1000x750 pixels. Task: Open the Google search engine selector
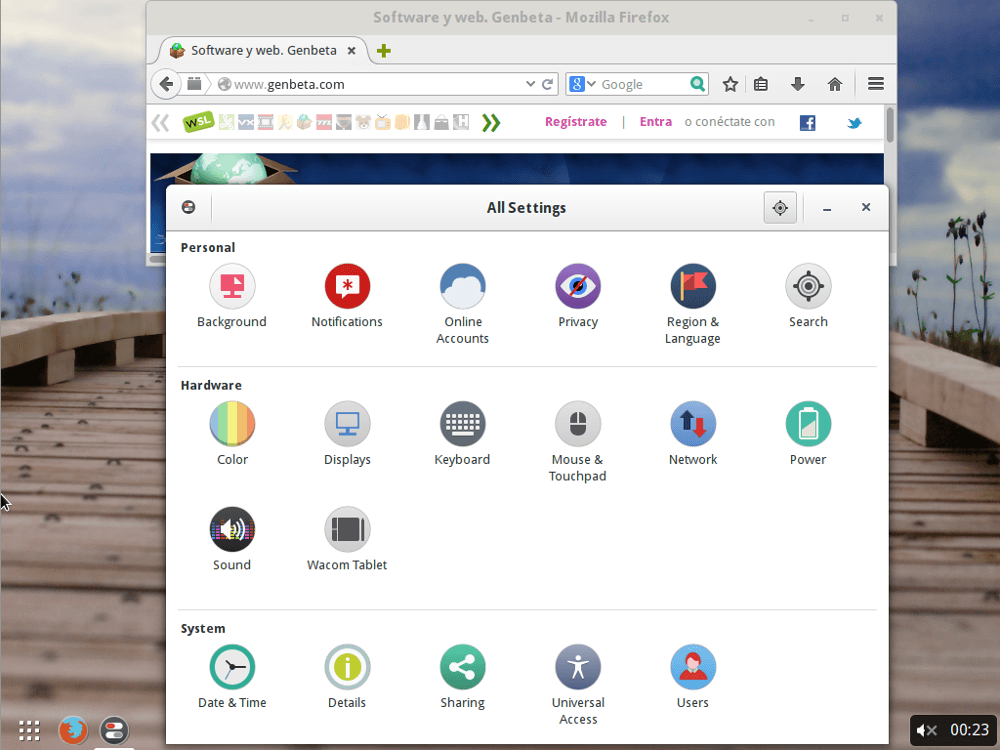click(x=580, y=84)
